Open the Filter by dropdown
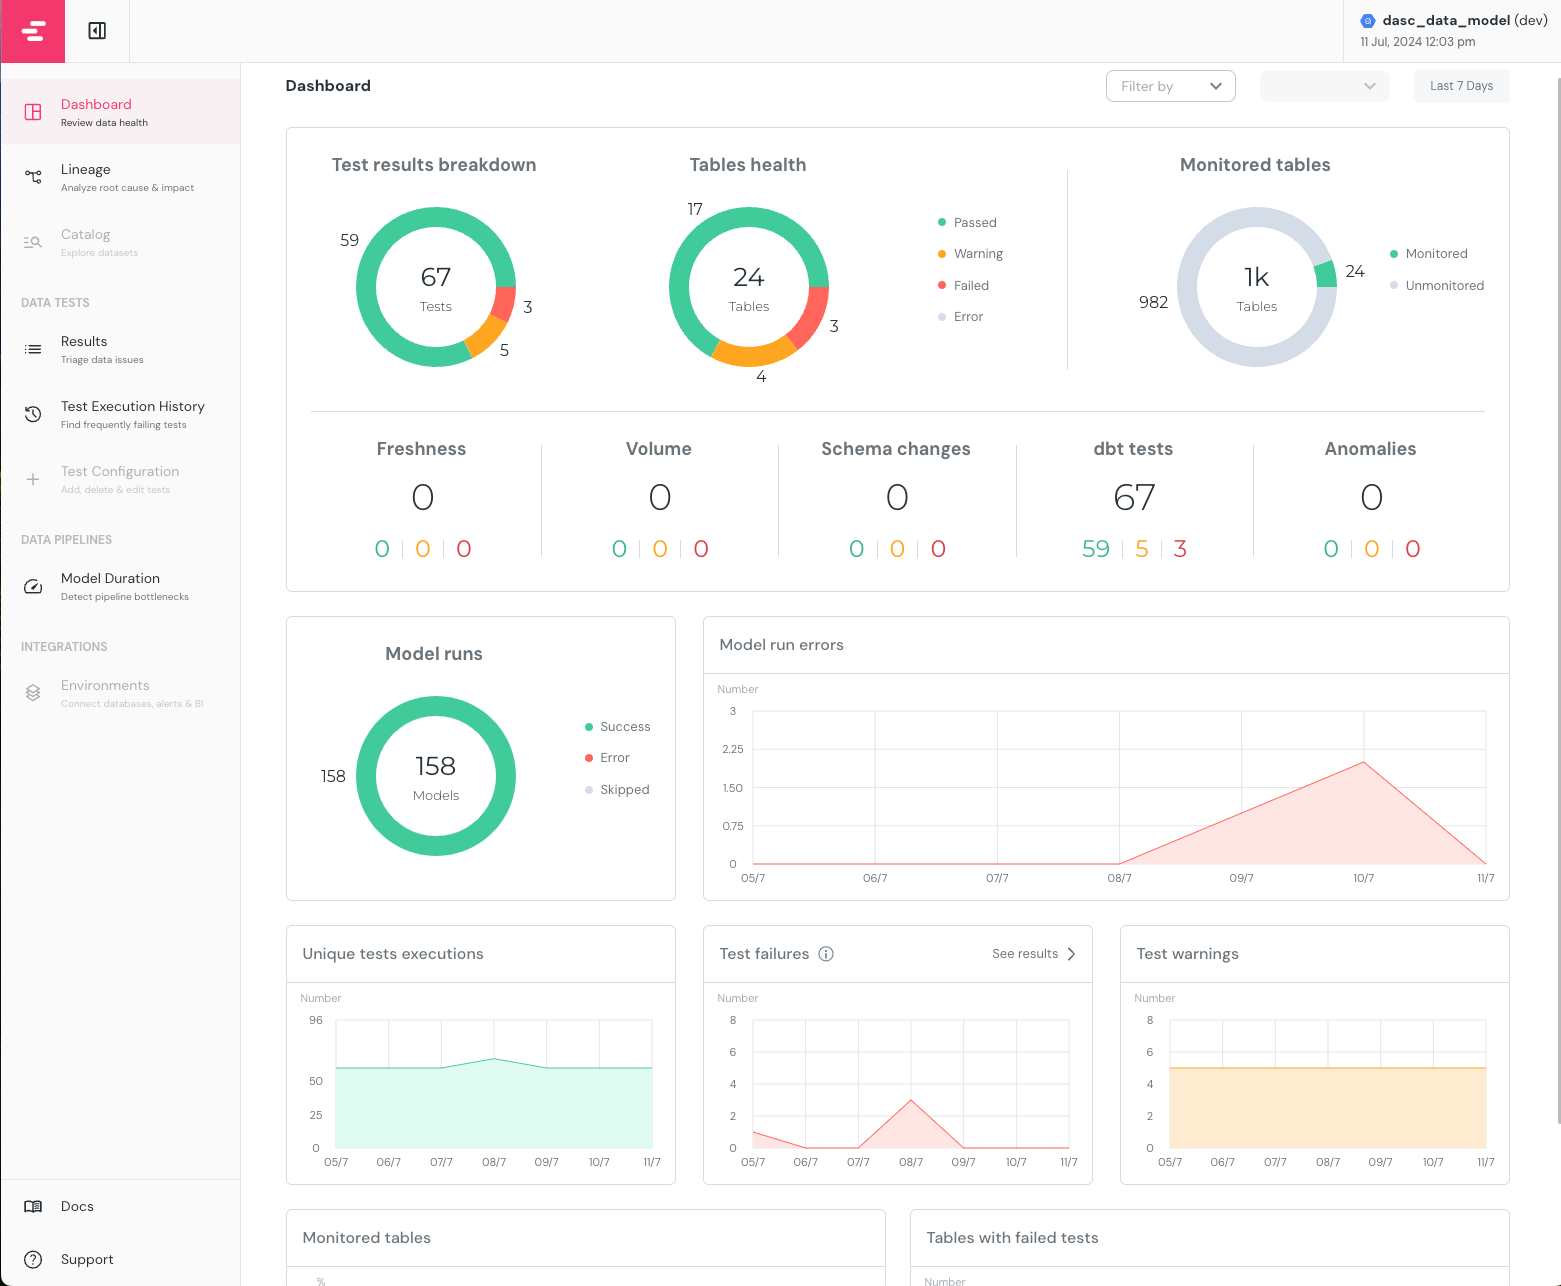Screen dimensions: 1561x1286 pos(1170,86)
